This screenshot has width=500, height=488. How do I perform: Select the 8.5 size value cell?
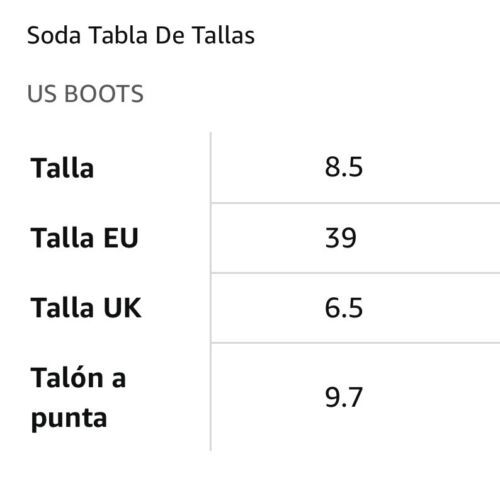344,167
